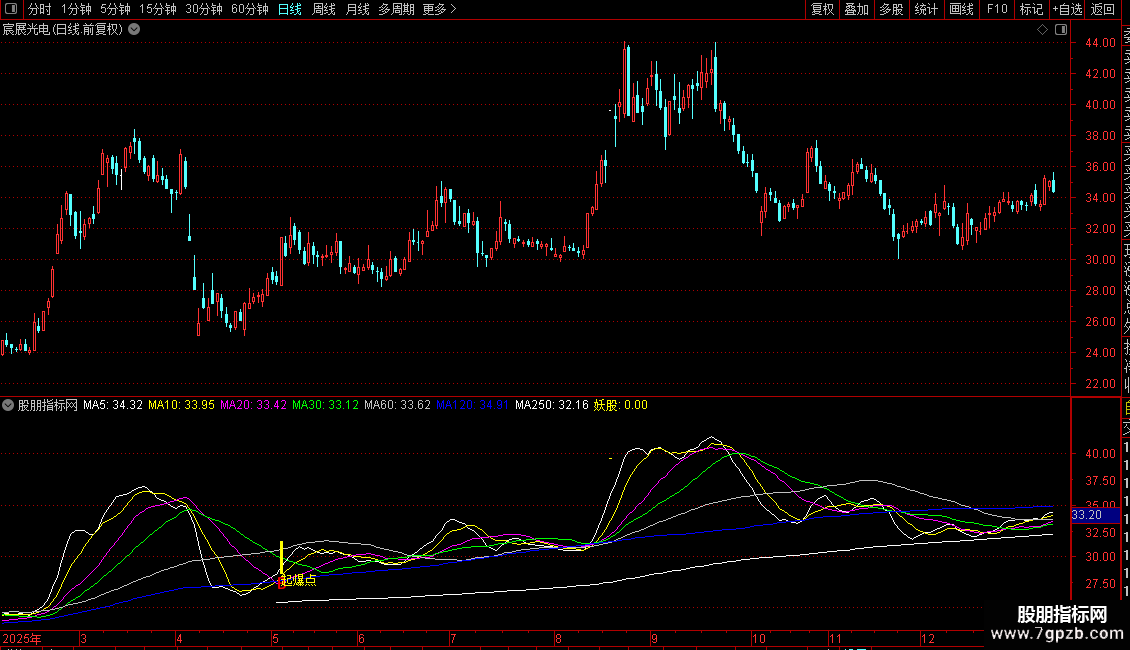Switch to the 分时 intraday view
This screenshot has height=650, width=1130.
tap(39, 10)
